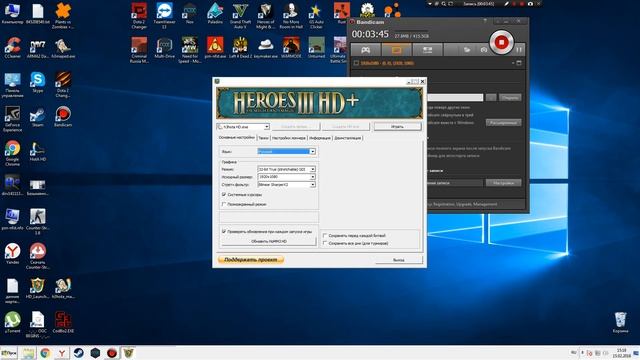Stop recording with Bandicam's red stop button
This screenshot has height=360, width=640.
pyautogui.click(x=501, y=42)
